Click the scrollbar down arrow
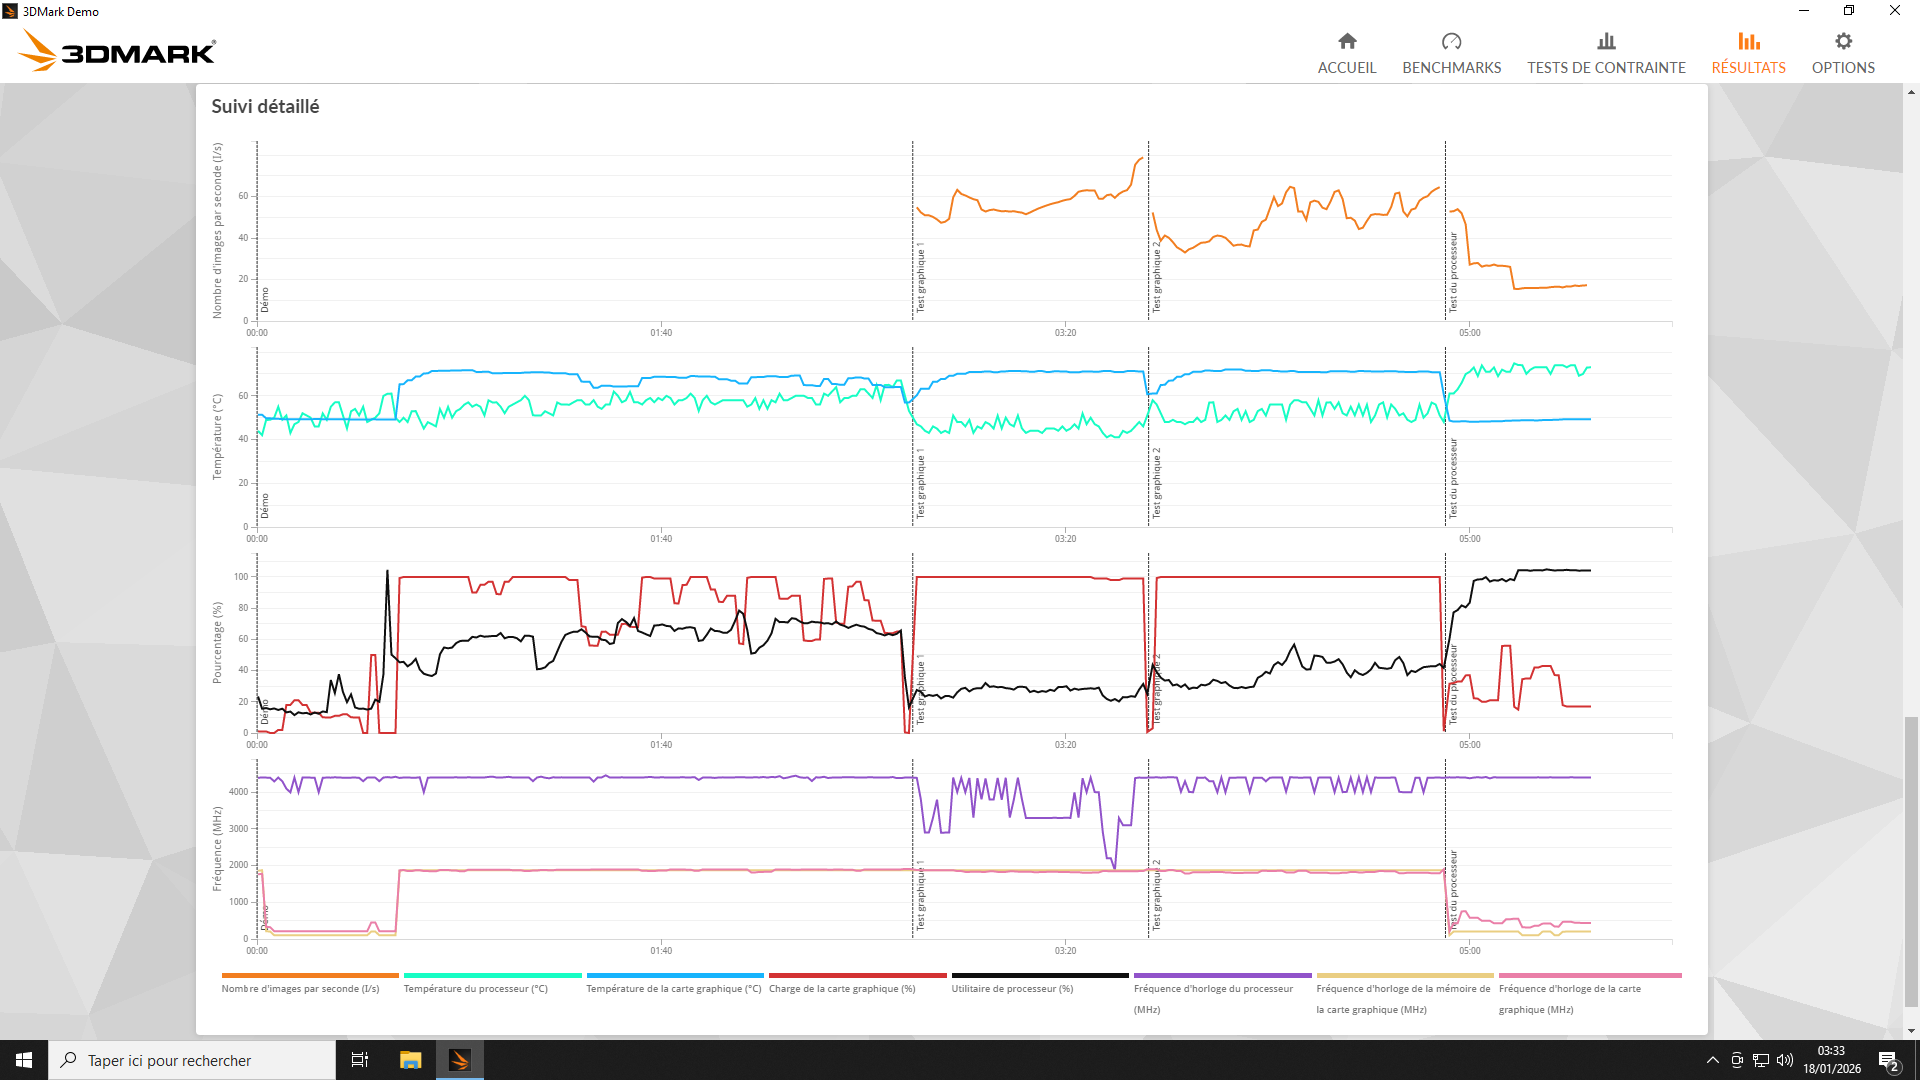Screen dimensions: 1920x1080 point(1911,1031)
